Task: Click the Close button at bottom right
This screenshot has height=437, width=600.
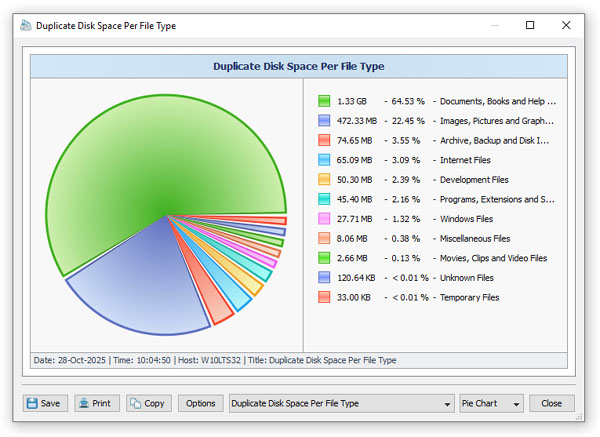Action: [x=551, y=403]
